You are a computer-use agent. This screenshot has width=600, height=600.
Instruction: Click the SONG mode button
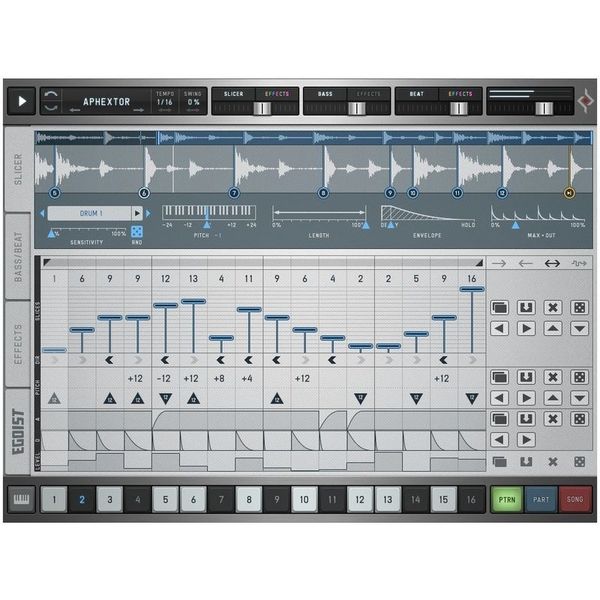point(576,498)
